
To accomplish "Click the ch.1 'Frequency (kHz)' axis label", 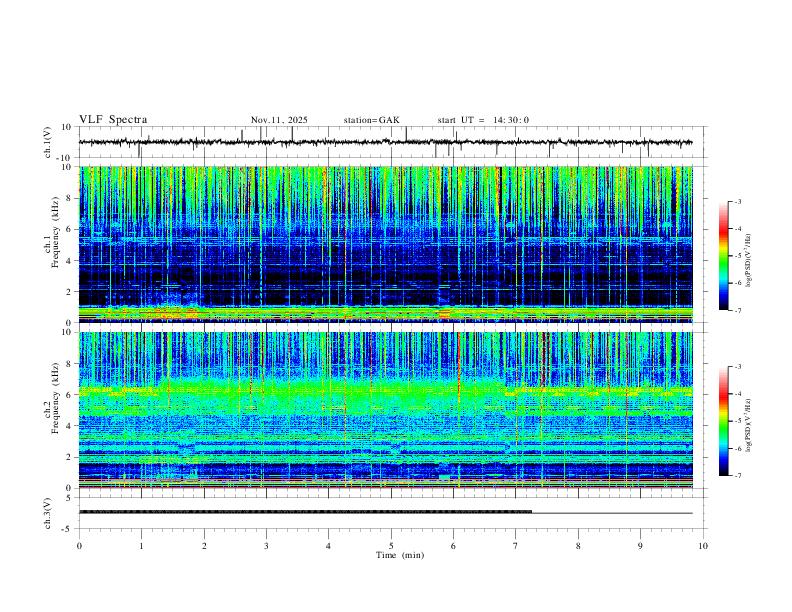I will pos(55,232).
